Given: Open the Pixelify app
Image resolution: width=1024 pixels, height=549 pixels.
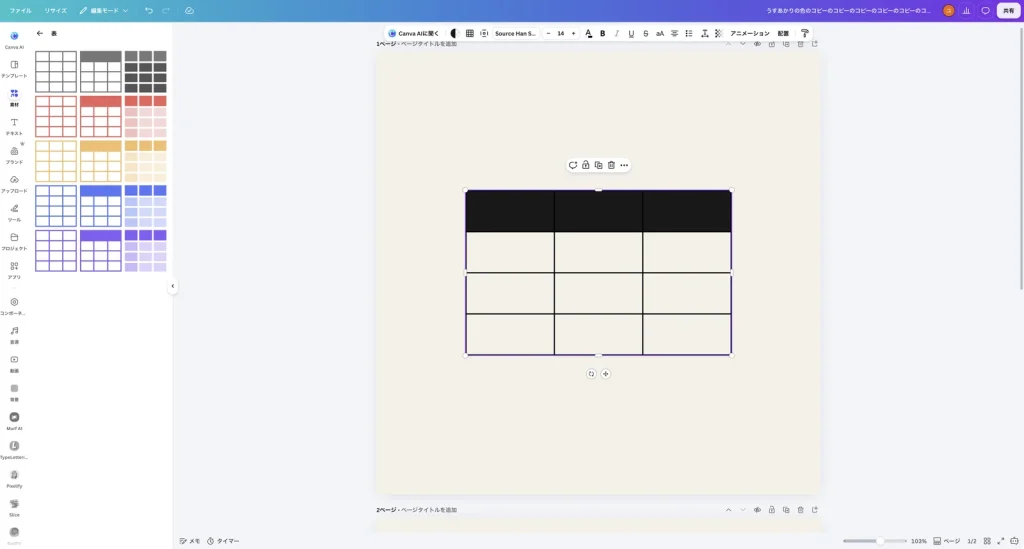Looking at the screenshot, I should [14, 478].
